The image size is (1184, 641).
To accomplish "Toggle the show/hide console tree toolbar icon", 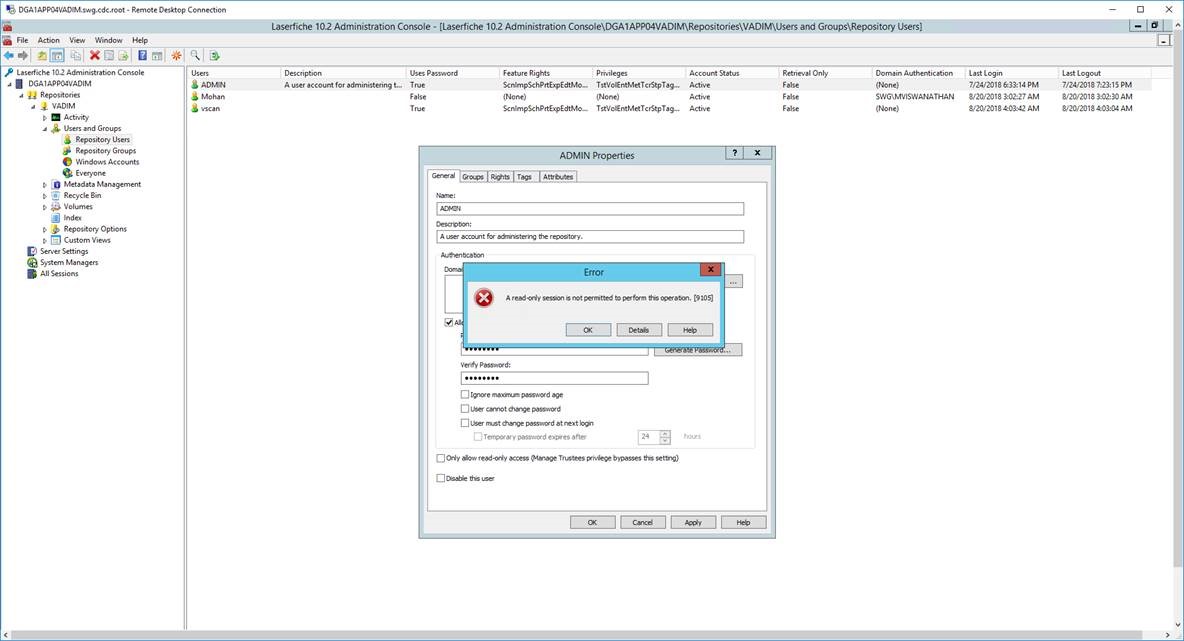I will pyautogui.click(x=57, y=56).
